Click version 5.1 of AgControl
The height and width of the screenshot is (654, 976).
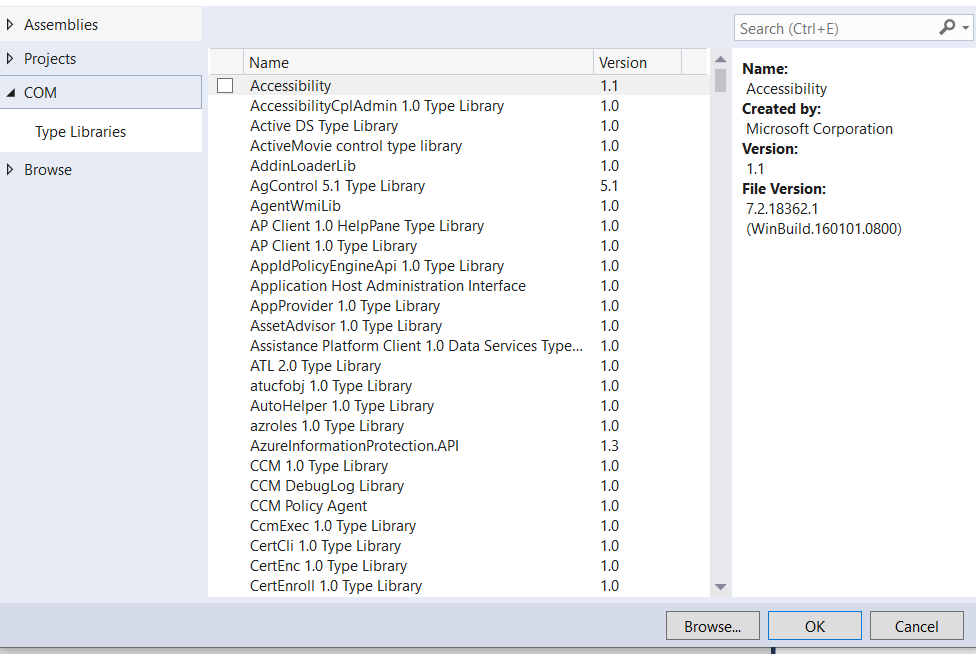click(609, 185)
